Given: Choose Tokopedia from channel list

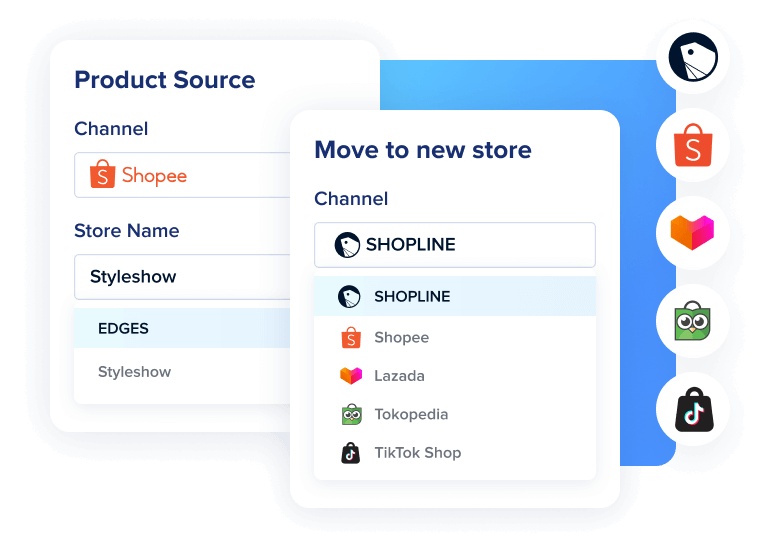Looking at the screenshot, I should click(455, 414).
